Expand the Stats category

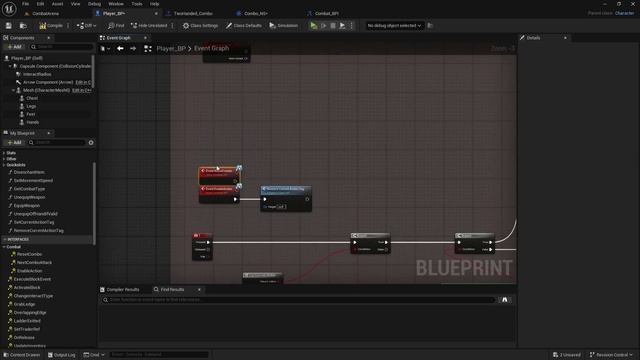point(10,153)
